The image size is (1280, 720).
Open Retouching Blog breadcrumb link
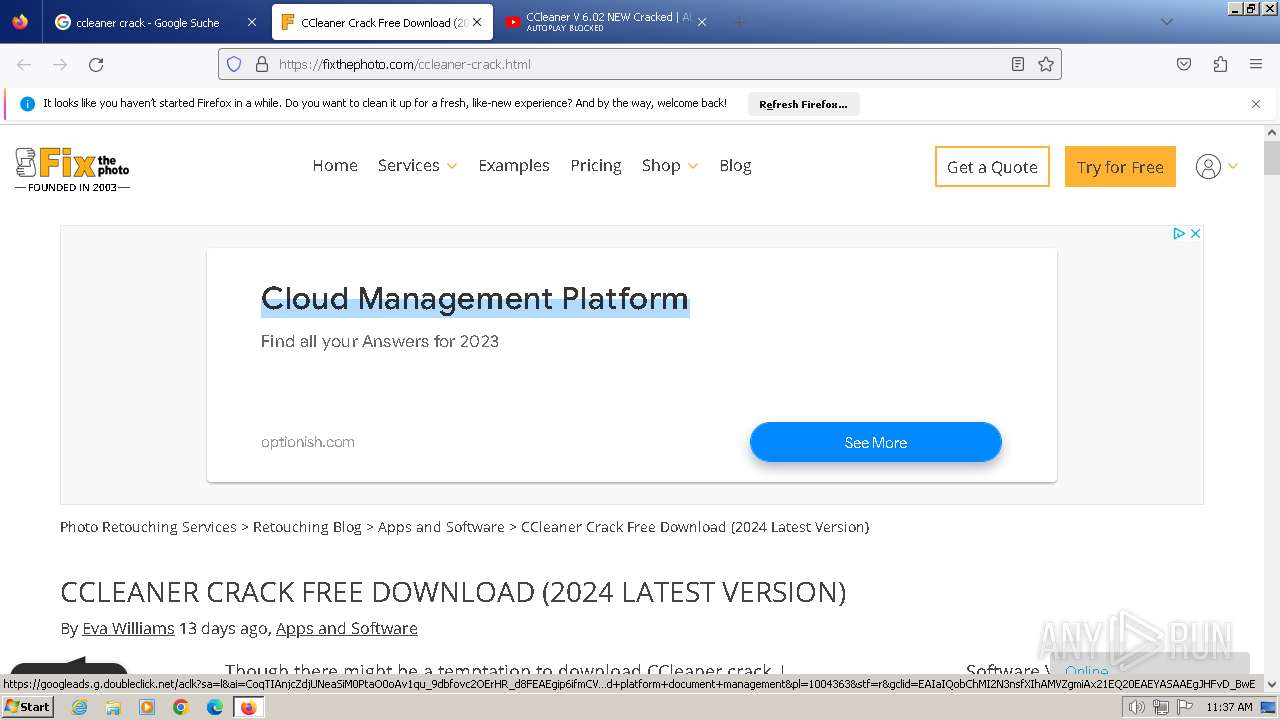click(x=307, y=527)
